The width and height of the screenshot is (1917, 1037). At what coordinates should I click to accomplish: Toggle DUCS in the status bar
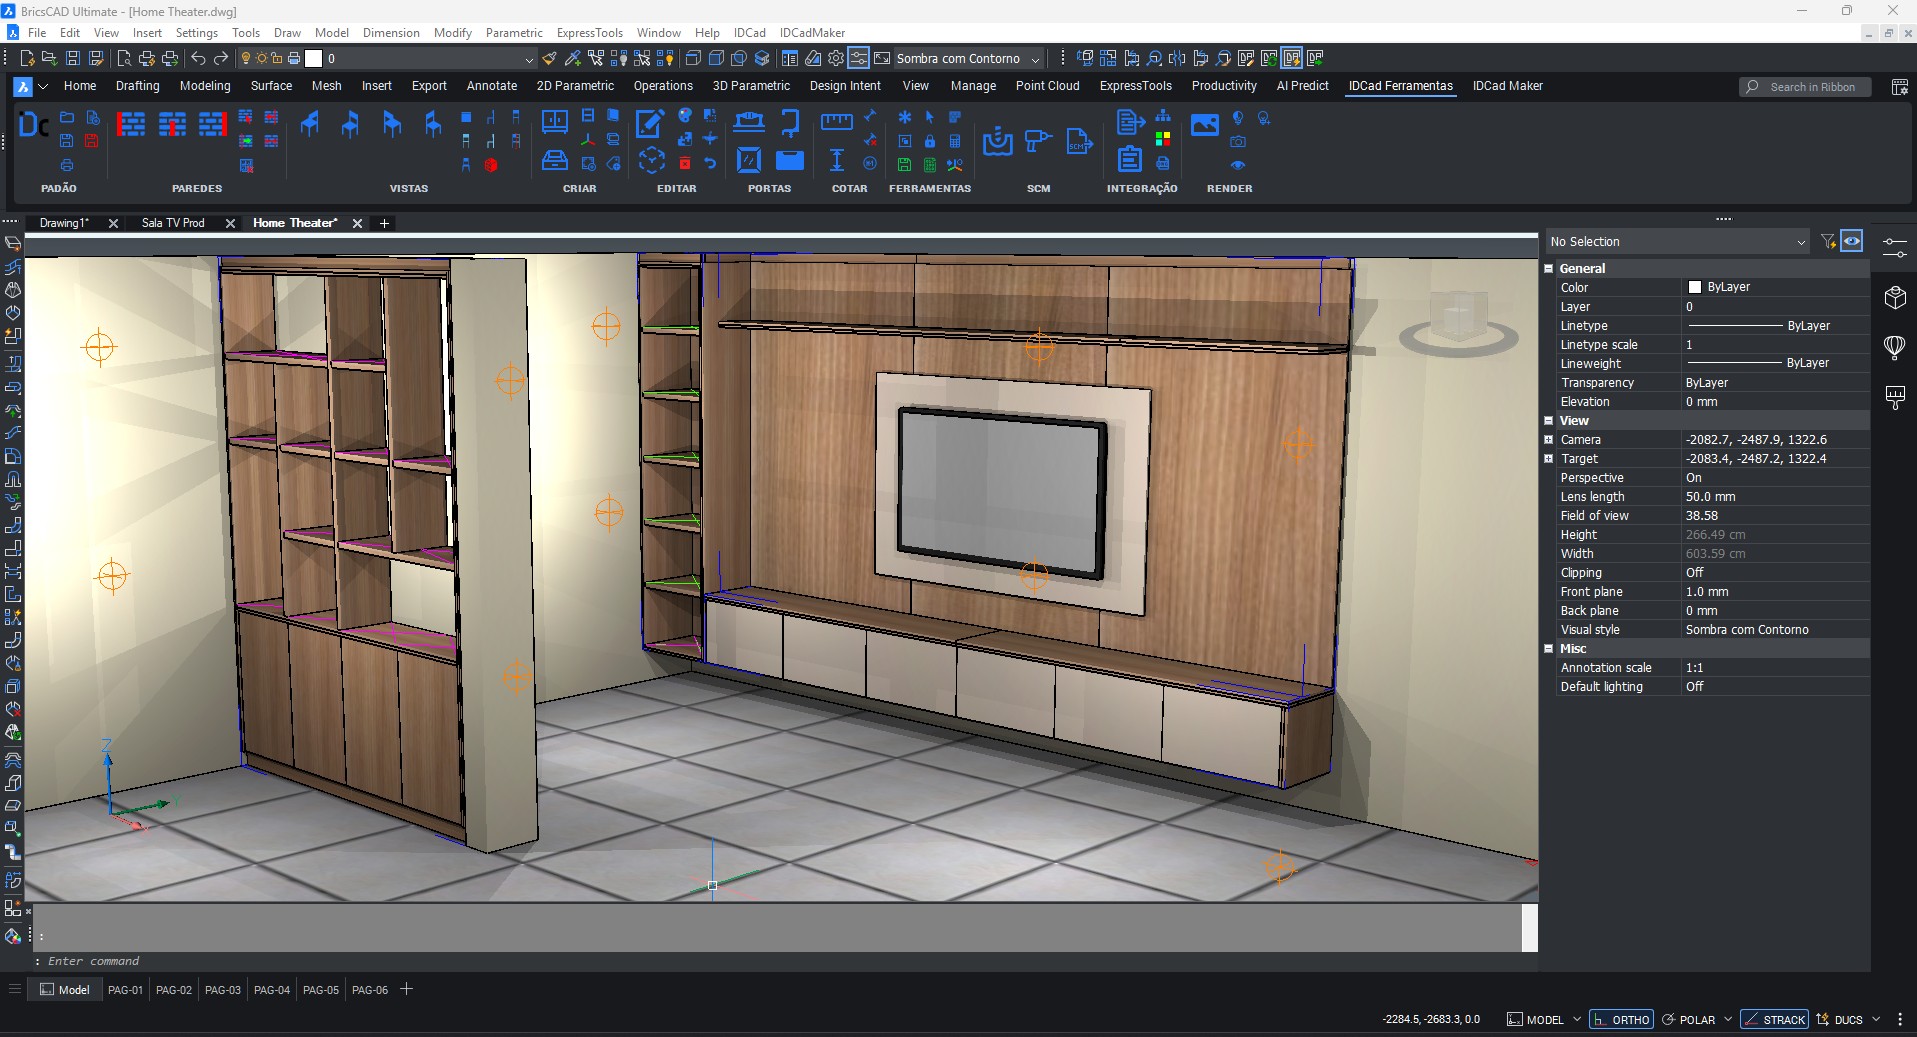coord(1840,1019)
